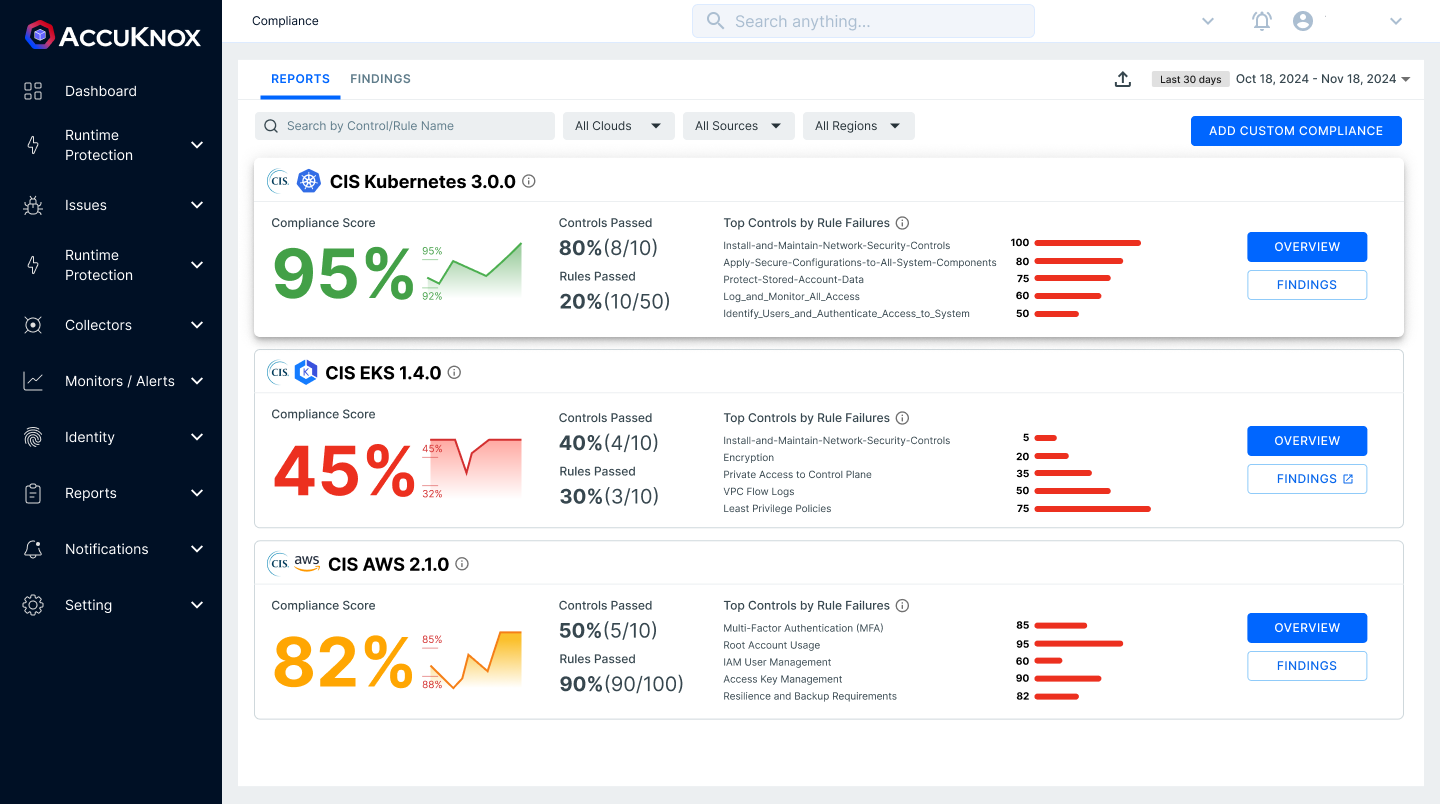
Task: Open OVERVIEW for CIS EKS 1.4.0
Action: pos(1307,441)
